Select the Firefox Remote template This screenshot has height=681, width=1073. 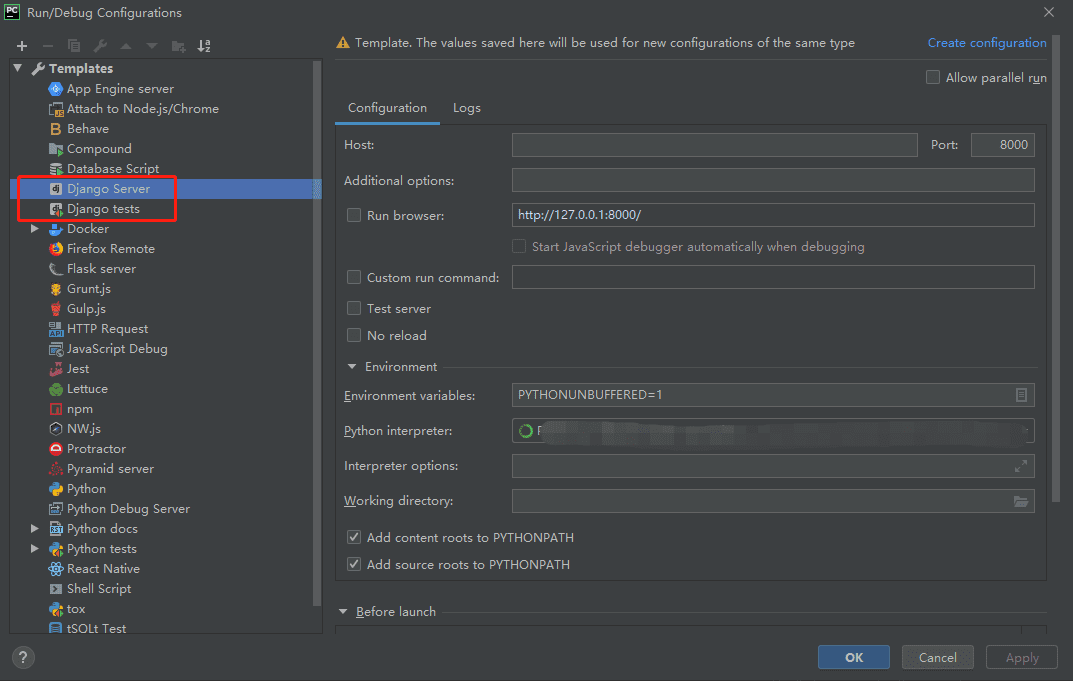coord(110,249)
